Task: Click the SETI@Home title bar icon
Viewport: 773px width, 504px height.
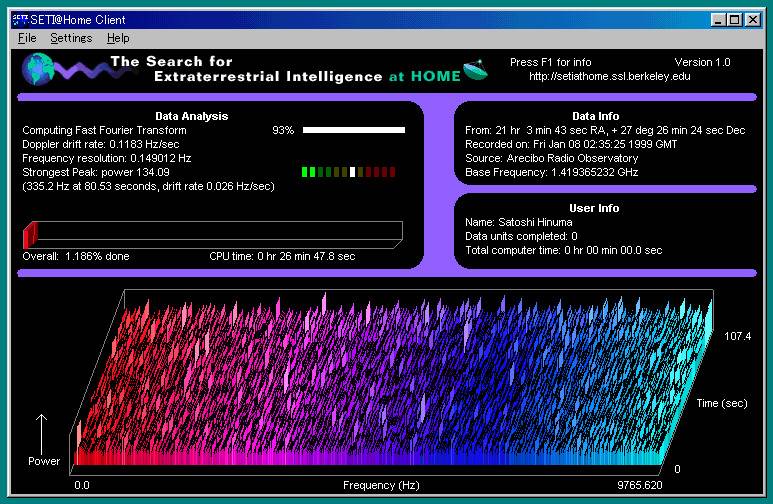Action: 20,20
